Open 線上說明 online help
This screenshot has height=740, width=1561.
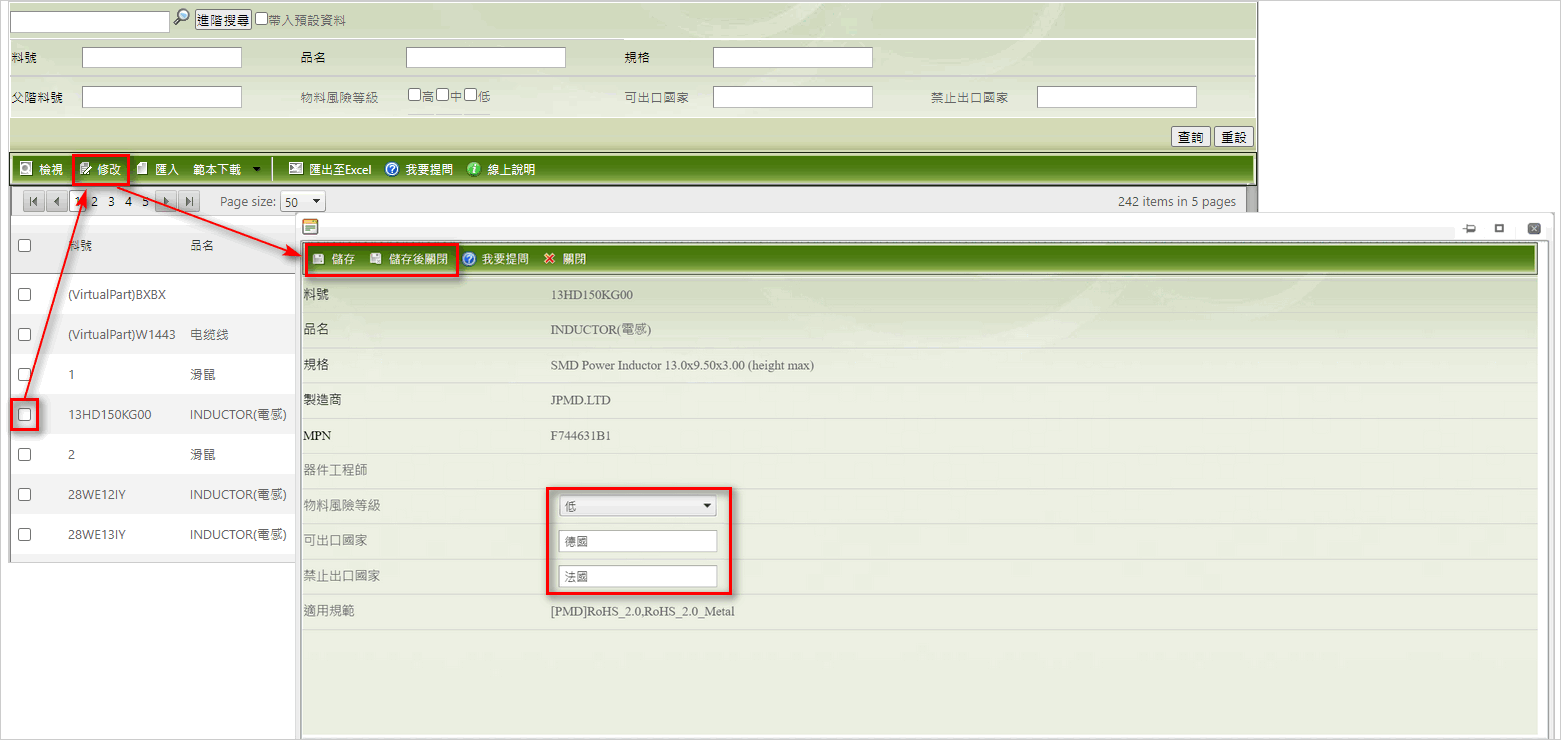[501, 170]
